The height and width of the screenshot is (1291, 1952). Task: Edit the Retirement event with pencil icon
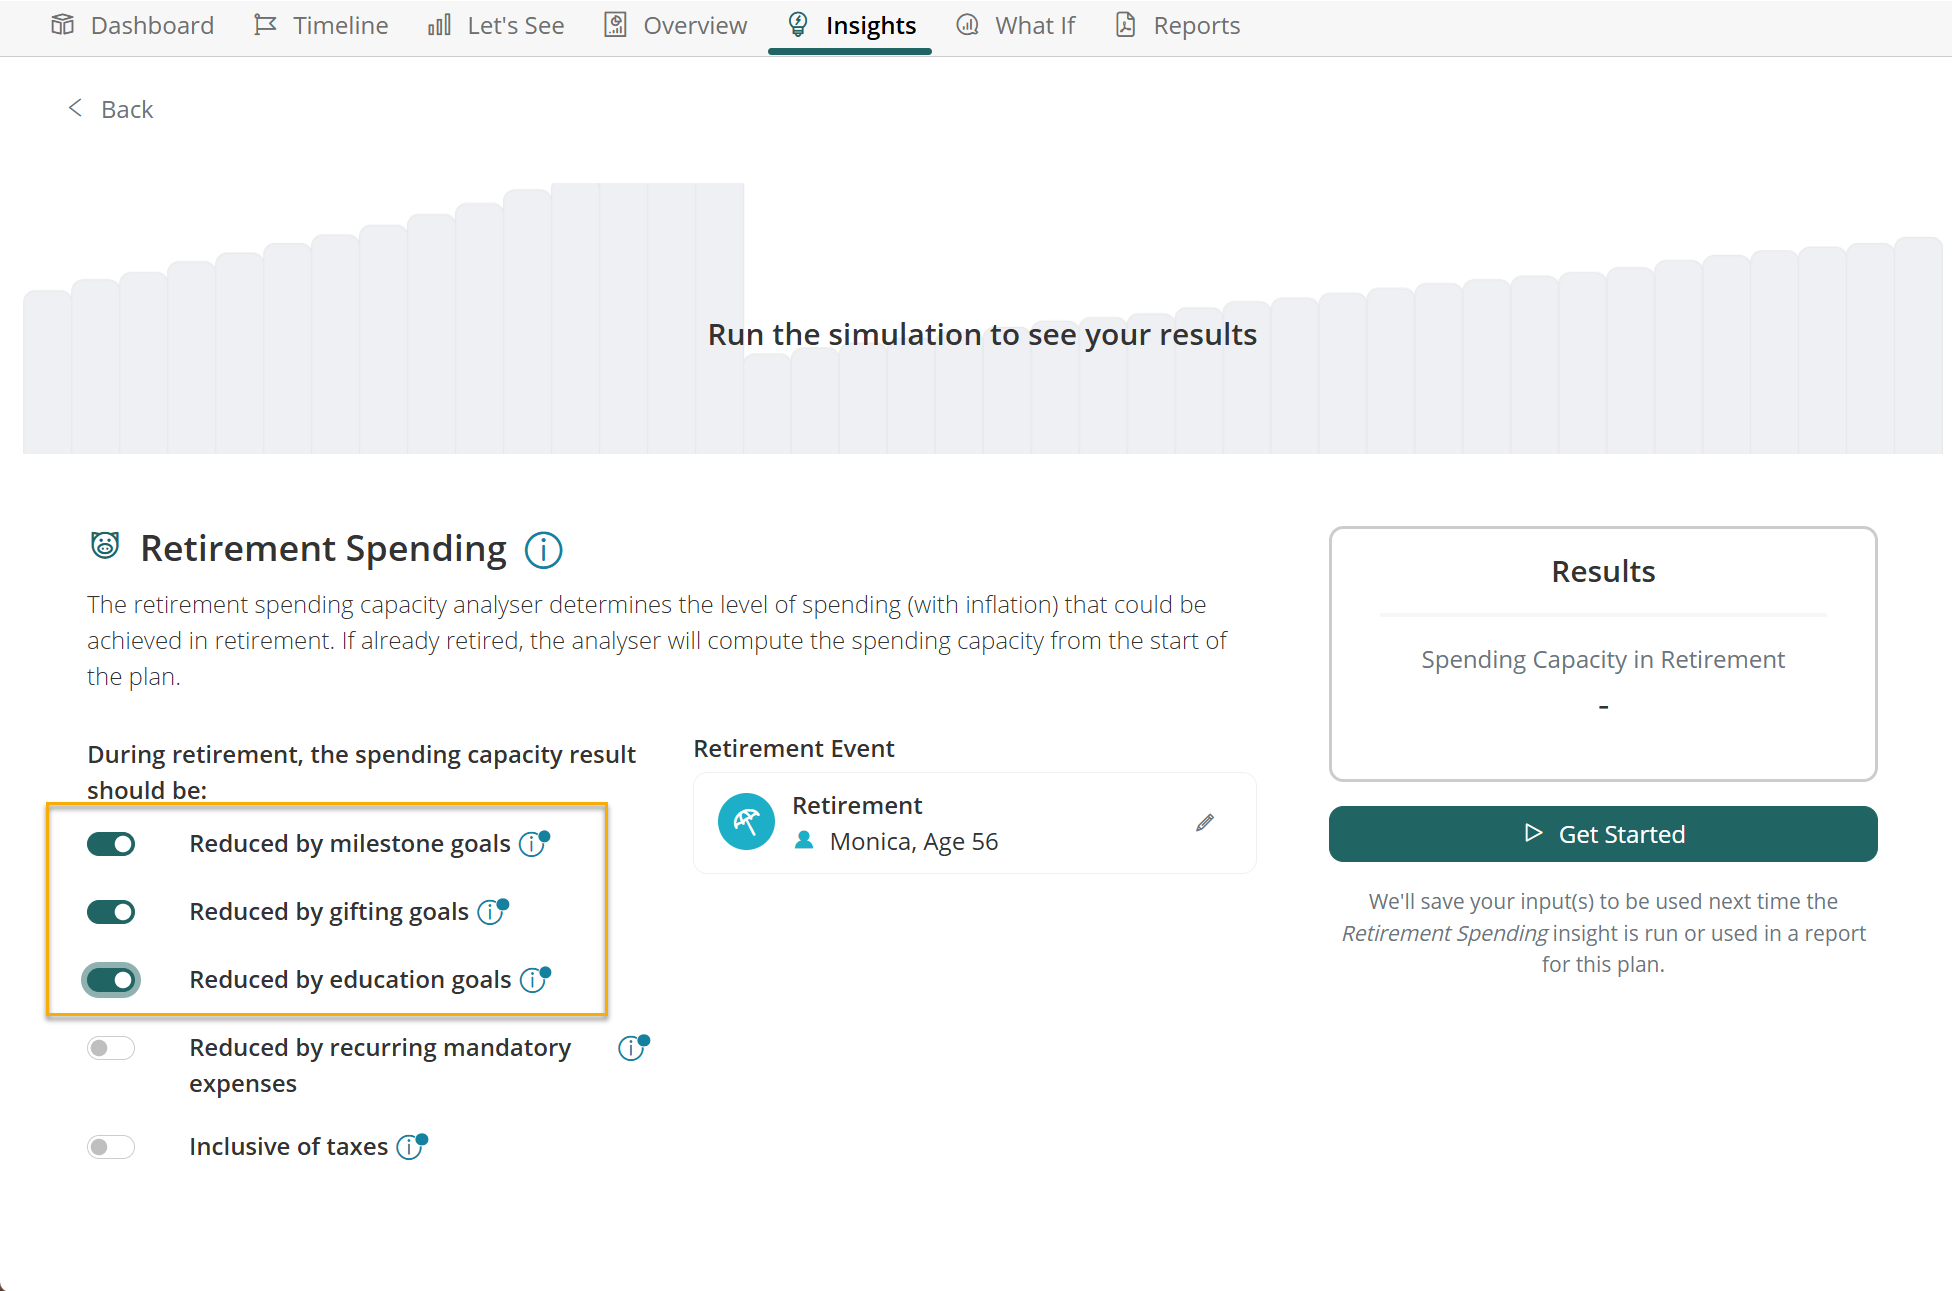coord(1205,823)
